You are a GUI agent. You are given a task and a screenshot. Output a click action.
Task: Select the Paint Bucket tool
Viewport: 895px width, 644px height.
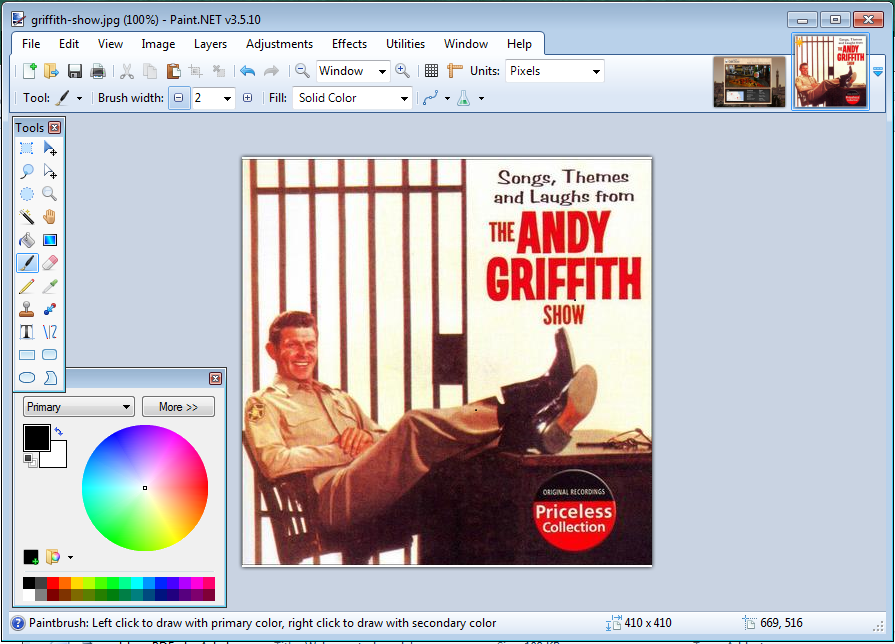click(27, 240)
